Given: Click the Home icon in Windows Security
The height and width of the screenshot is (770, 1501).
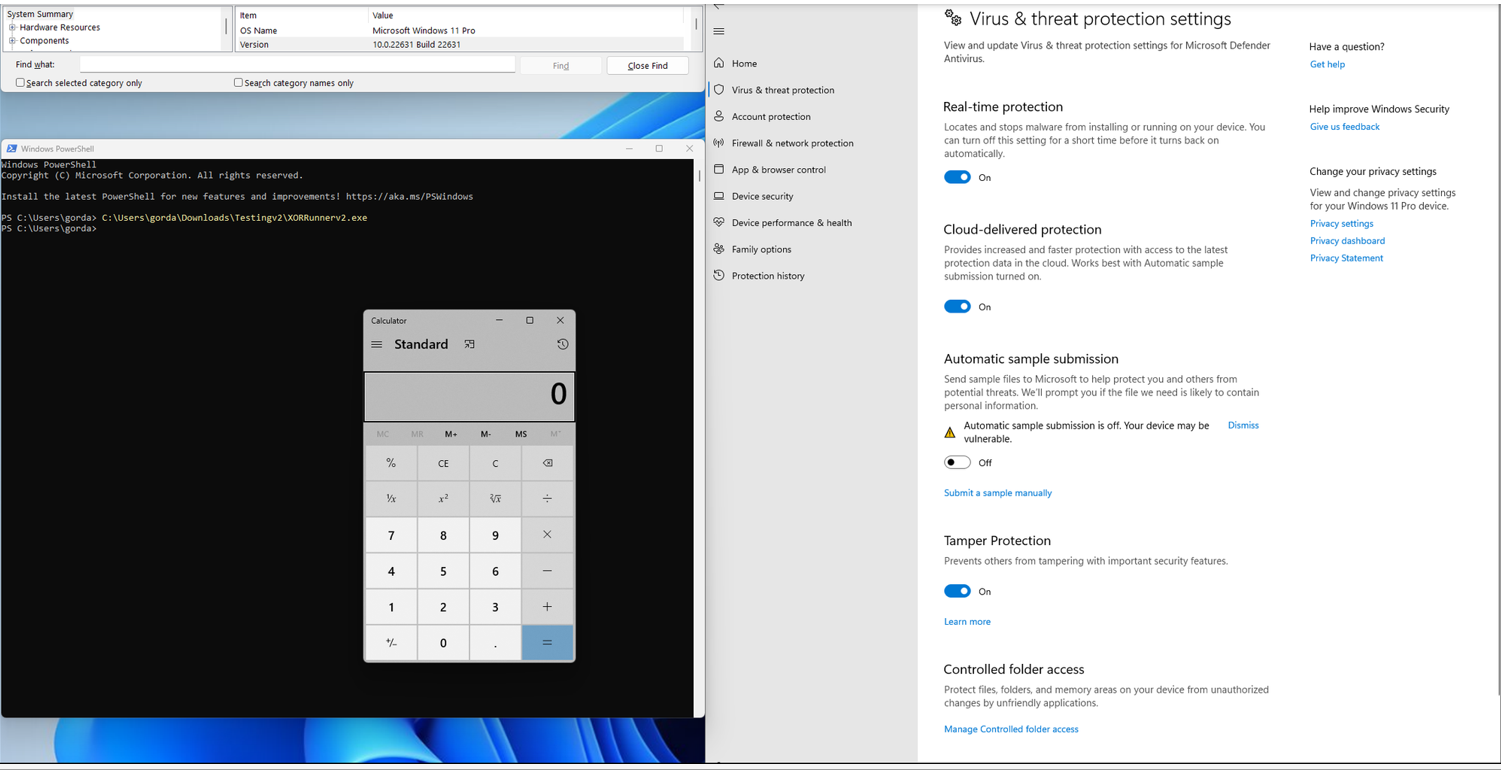Looking at the screenshot, I should tap(719, 63).
